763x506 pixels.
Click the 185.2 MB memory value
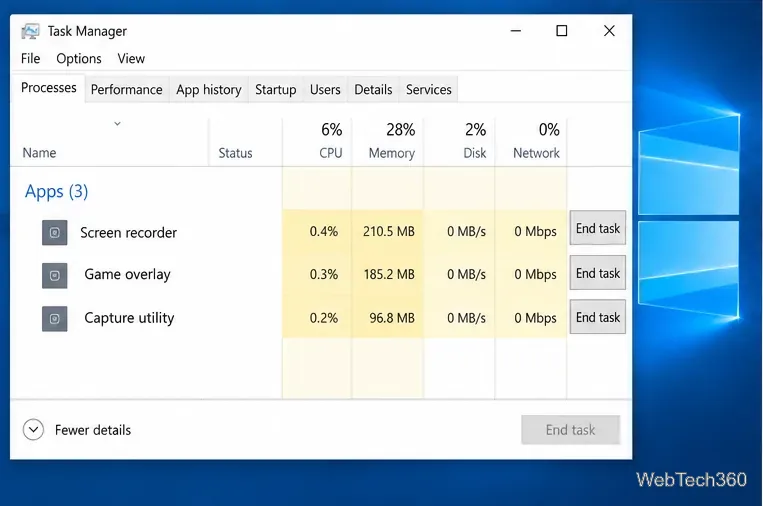389,274
